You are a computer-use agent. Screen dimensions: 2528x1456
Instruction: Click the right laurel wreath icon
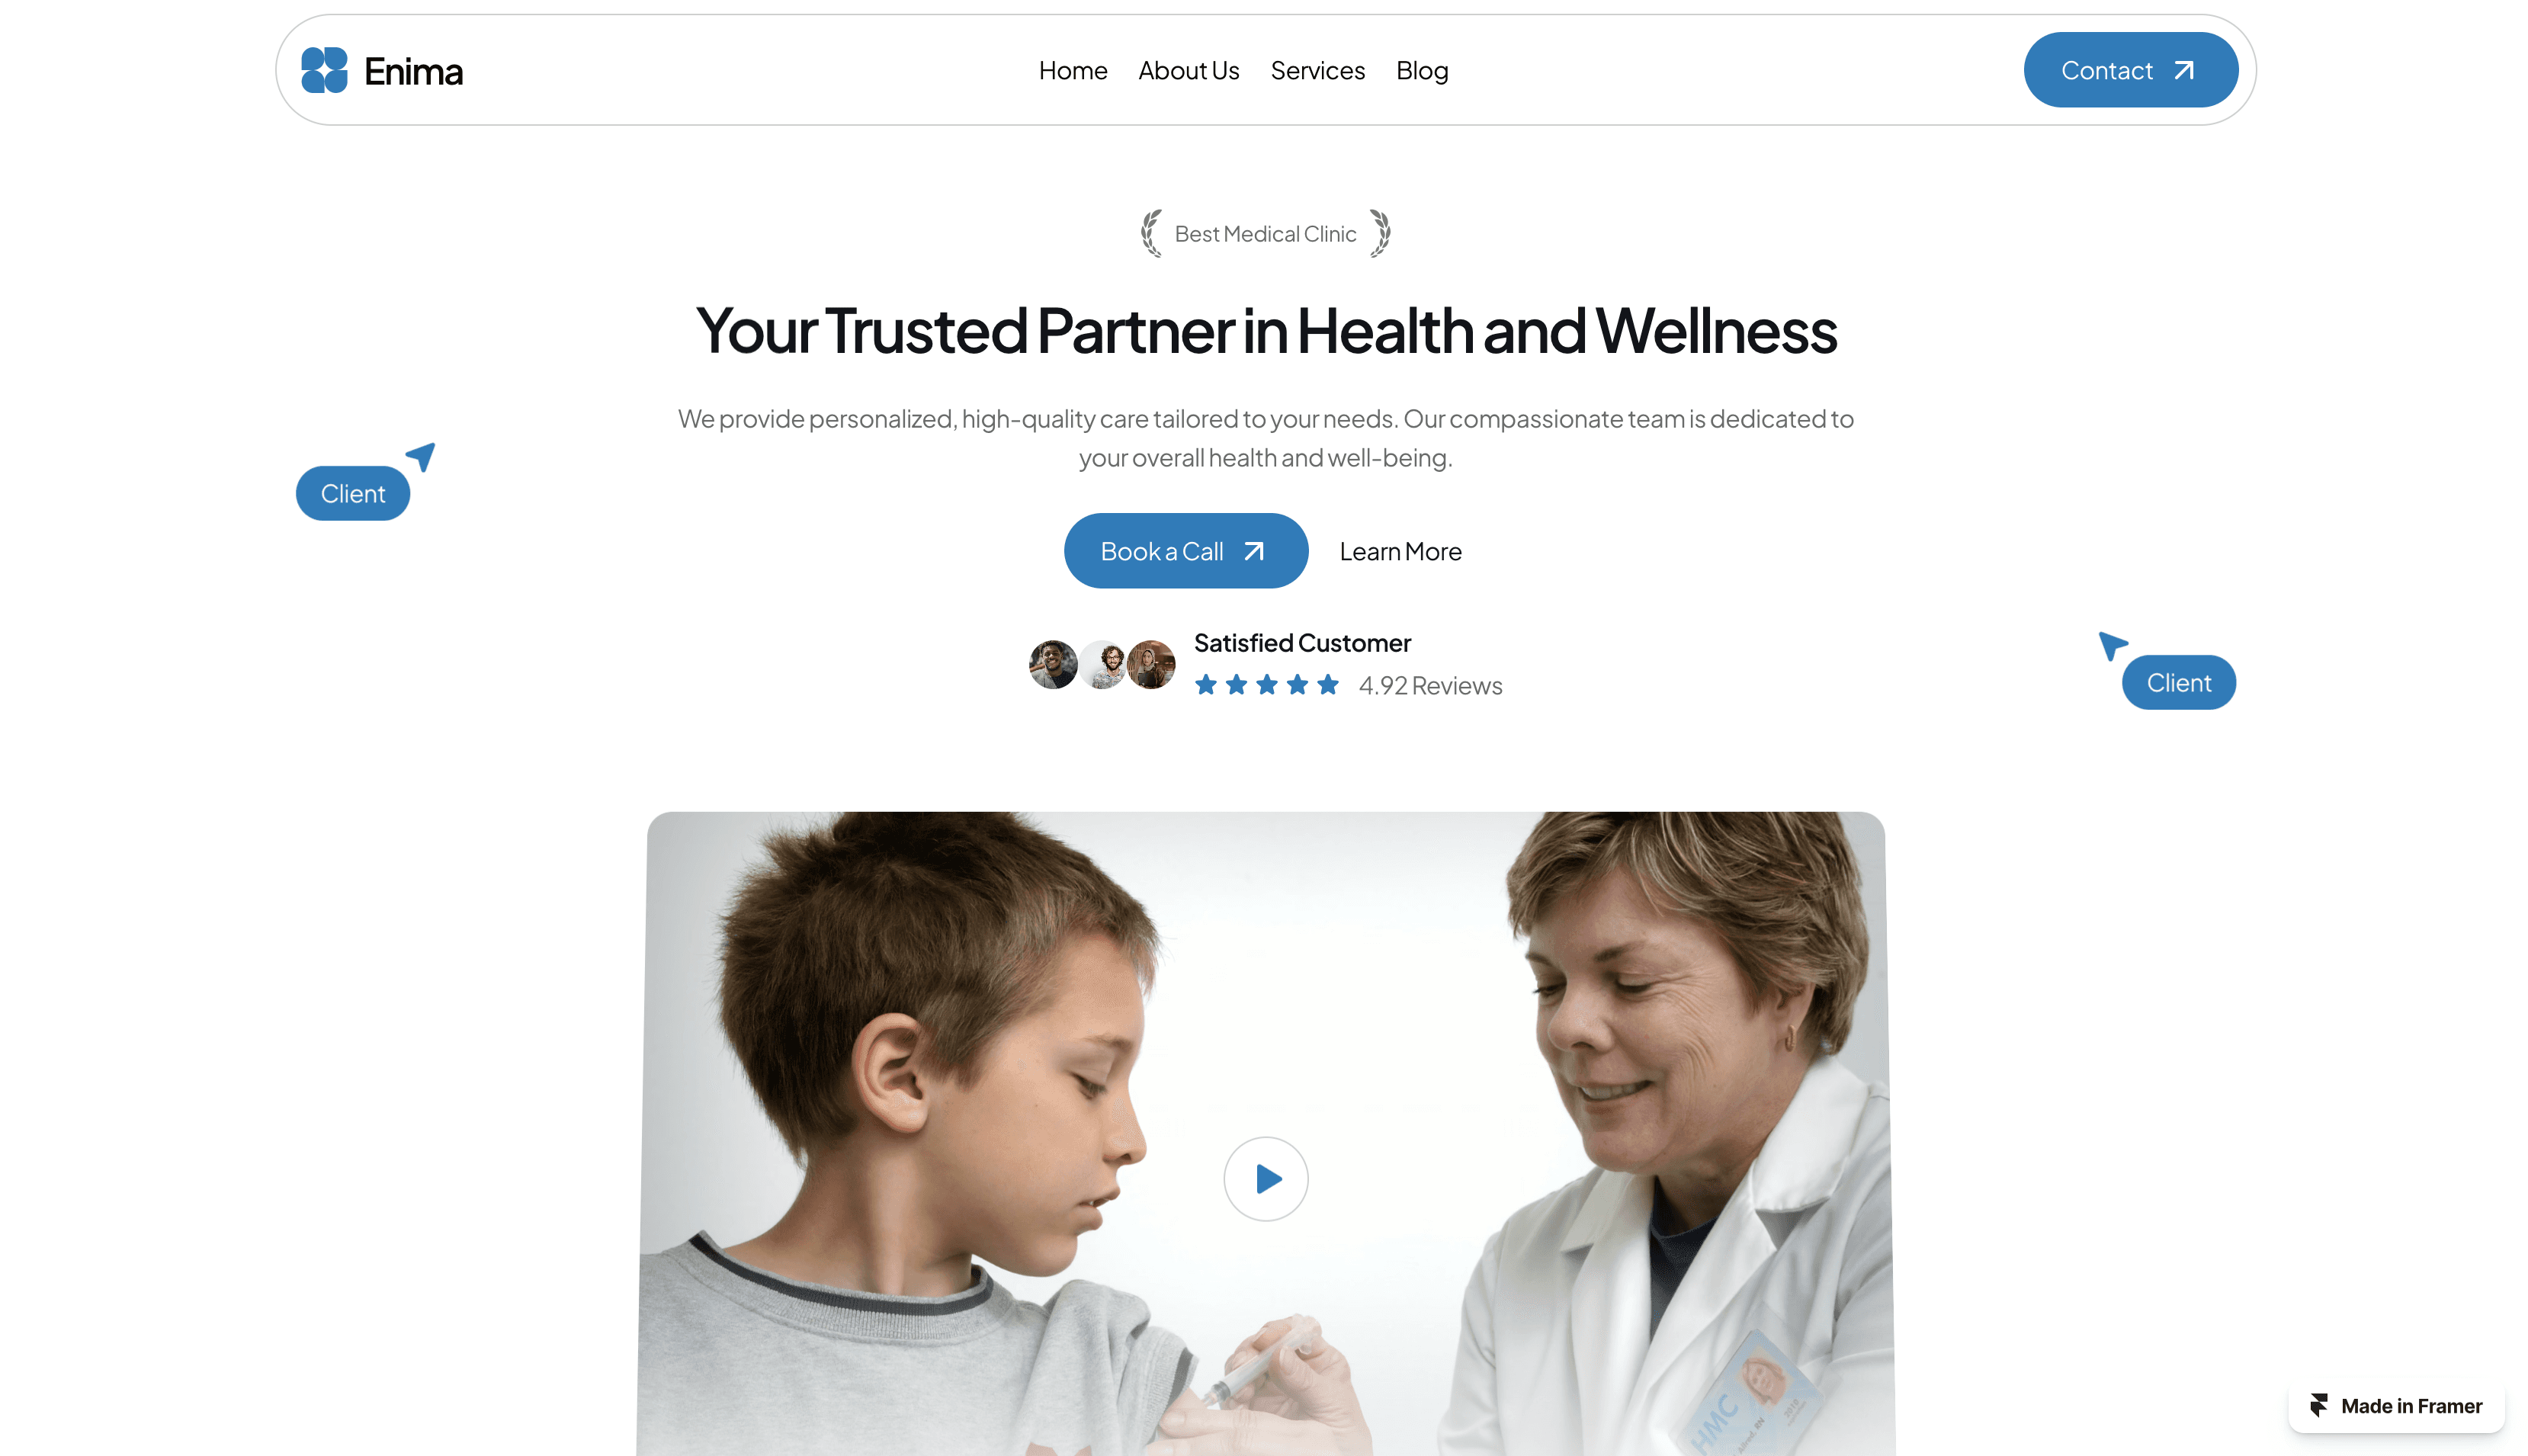(1380, 233)
